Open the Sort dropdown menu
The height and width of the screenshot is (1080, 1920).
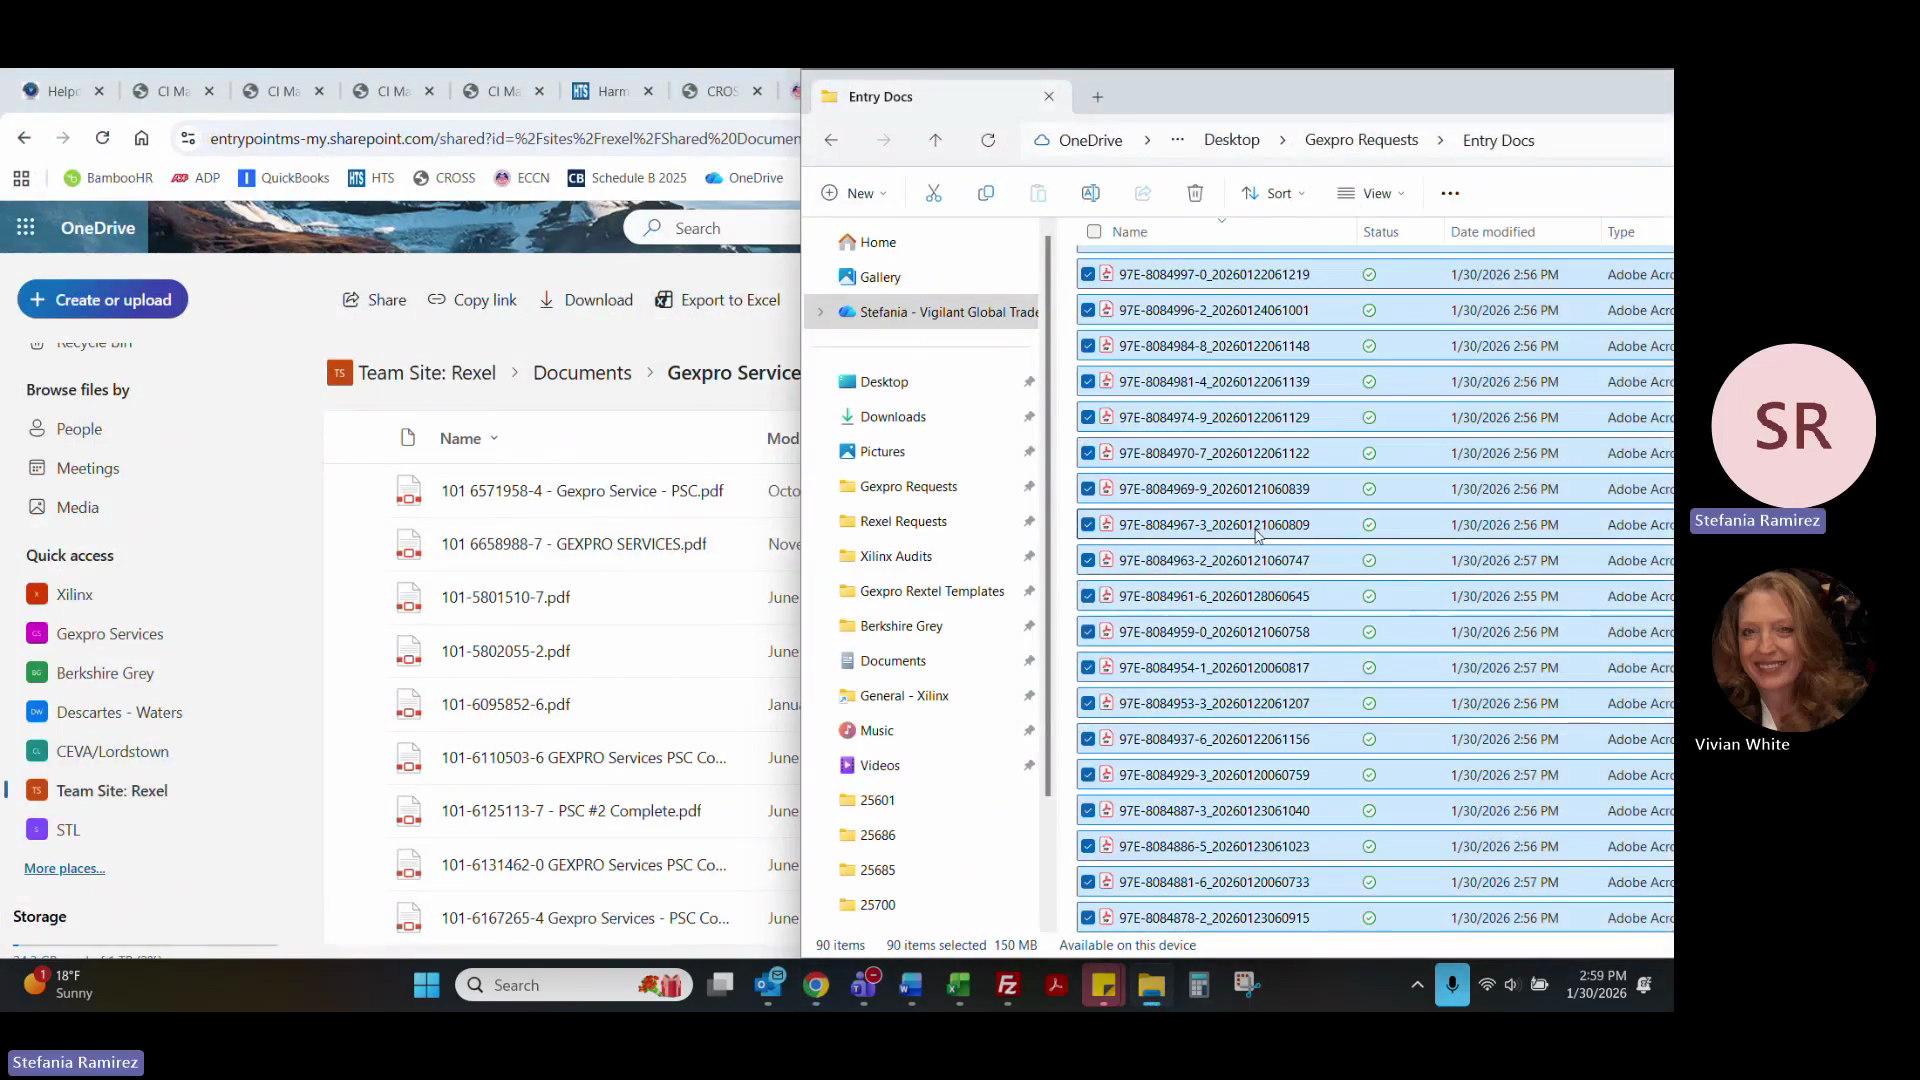point(1273,193)
